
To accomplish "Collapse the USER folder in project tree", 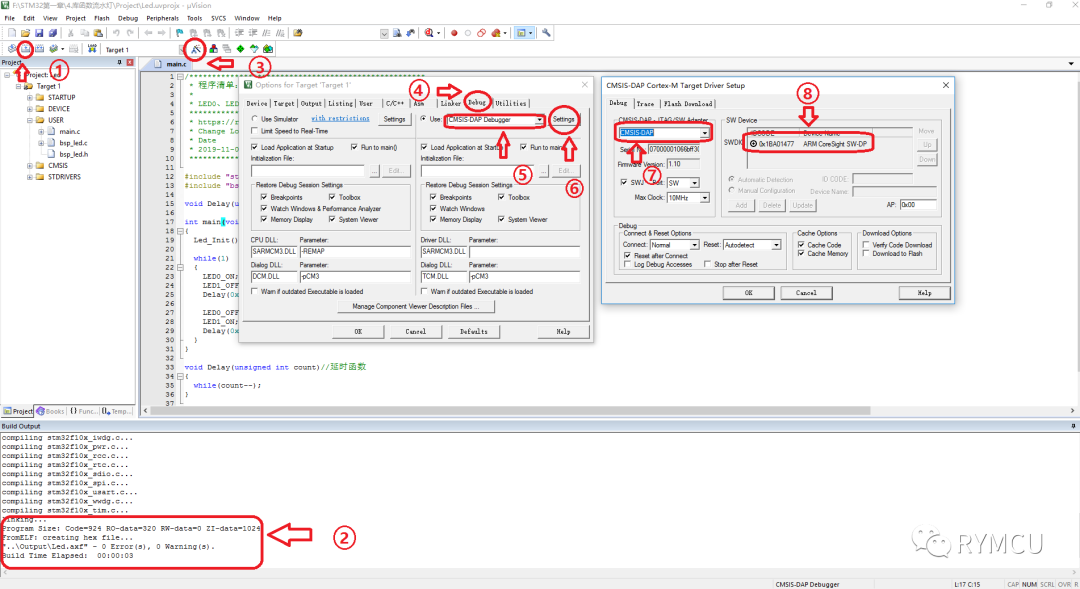I will point(30,121).
